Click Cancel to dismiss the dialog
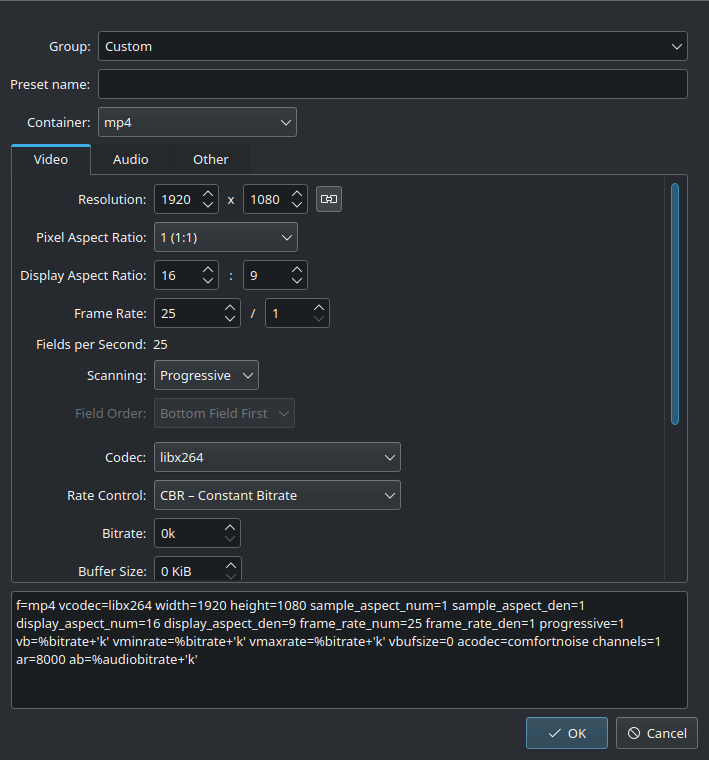The height and width of the screenshot is (760, 709). click(656, 733)
